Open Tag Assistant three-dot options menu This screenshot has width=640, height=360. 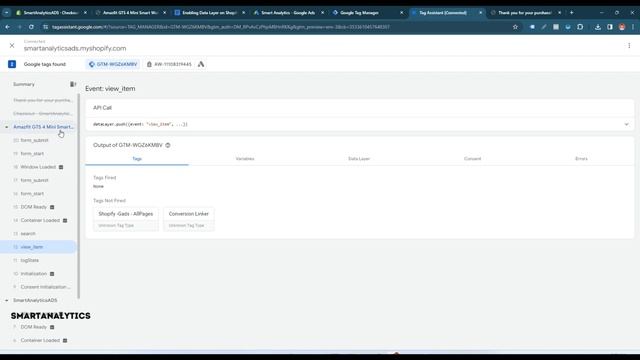coord(629,46)
